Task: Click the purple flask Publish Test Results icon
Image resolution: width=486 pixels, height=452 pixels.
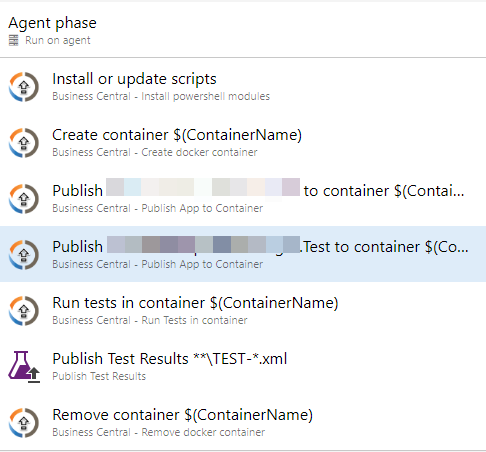Action: point(24,367)
